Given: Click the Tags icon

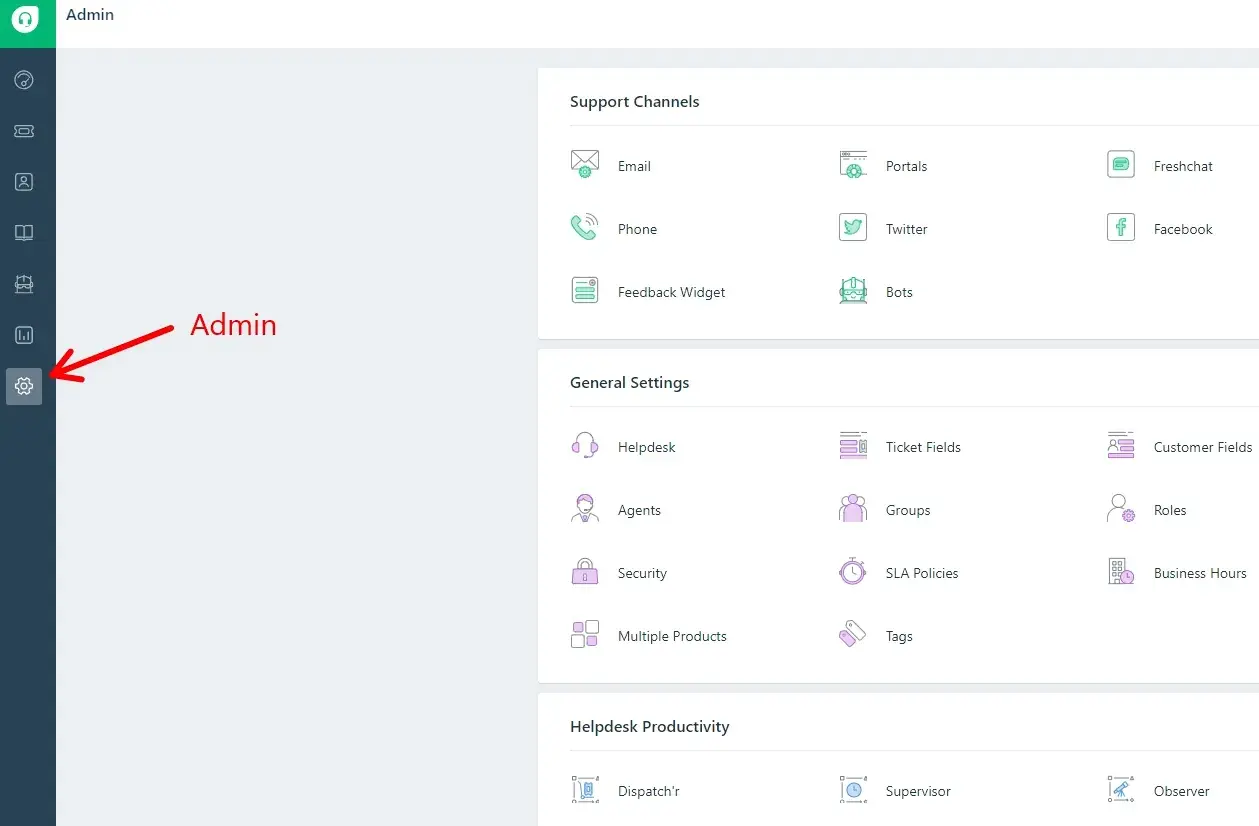Looking at the screenshot, I should click(x=853, y=634).
